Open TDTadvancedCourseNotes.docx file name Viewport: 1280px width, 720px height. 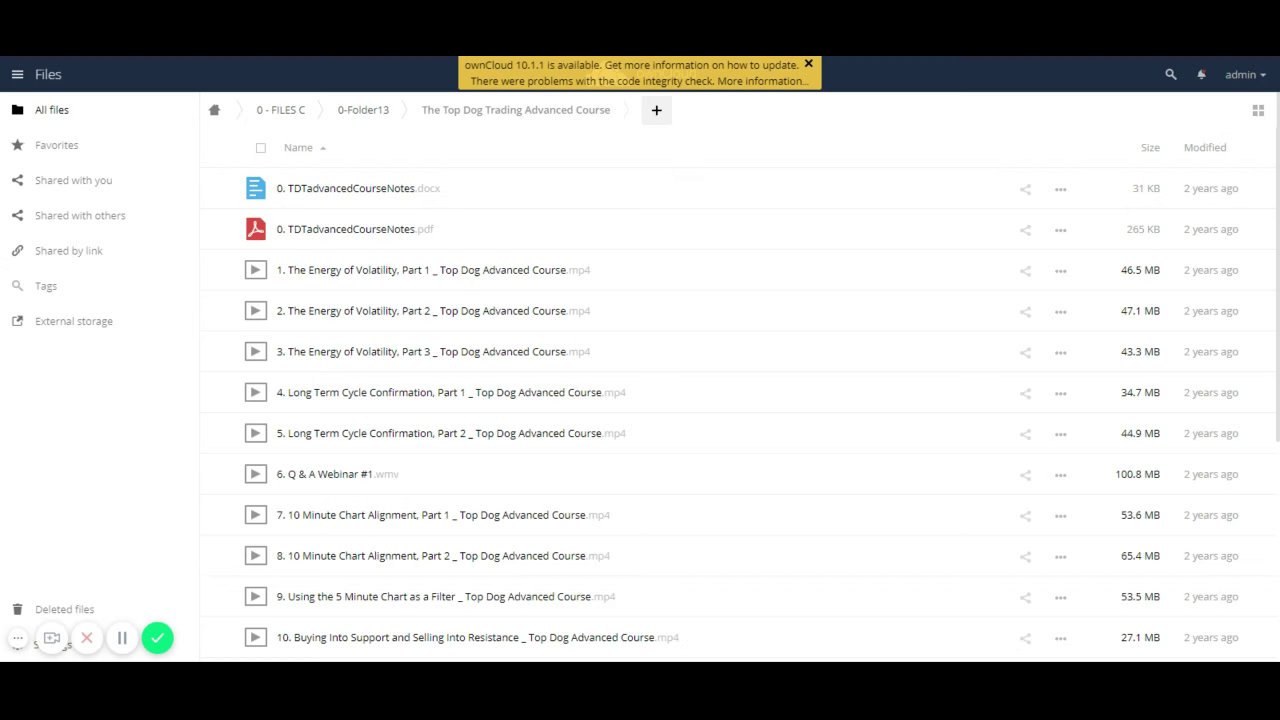[x=358, y=188]
